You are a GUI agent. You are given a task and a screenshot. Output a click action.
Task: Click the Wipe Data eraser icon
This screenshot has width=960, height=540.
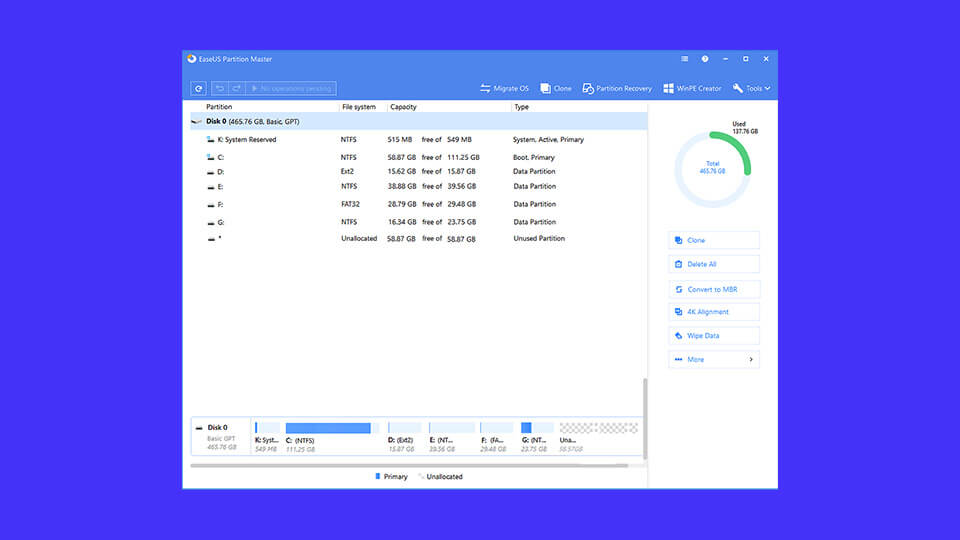pos(678,336)
